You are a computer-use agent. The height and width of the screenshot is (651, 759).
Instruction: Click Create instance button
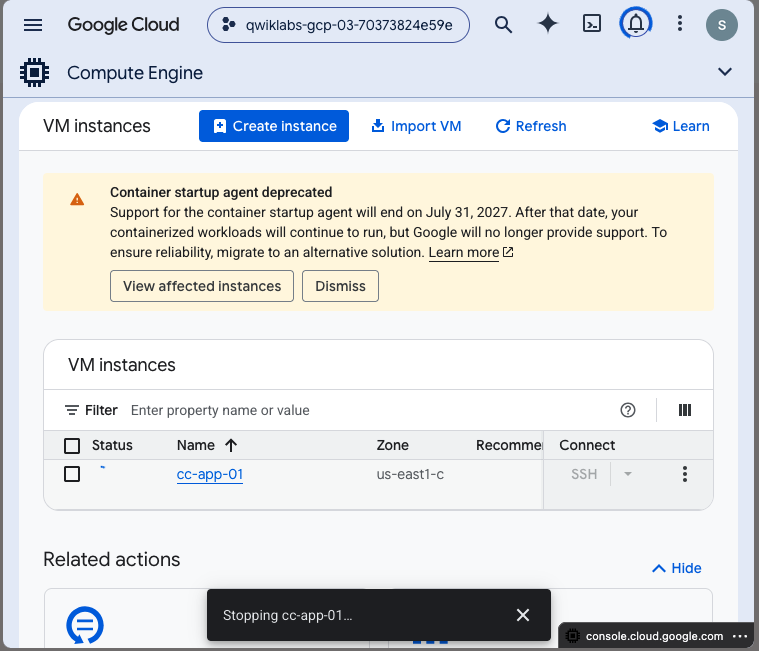coord(274,126)
